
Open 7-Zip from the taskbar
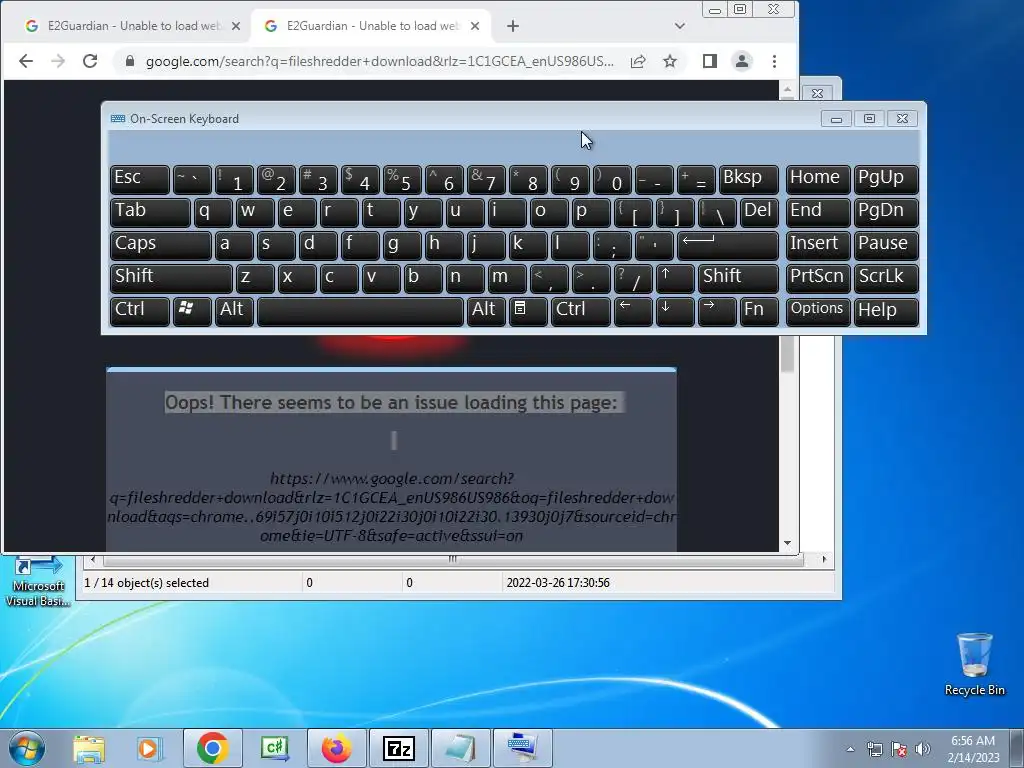[x=399, y=748]
